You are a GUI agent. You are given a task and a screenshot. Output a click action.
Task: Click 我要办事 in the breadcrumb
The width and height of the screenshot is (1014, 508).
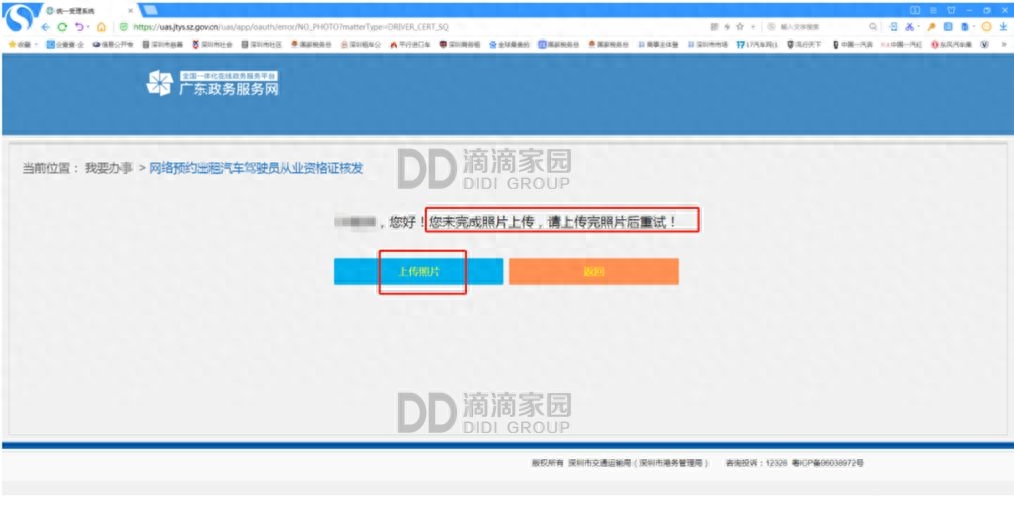[x=109, y=168]
